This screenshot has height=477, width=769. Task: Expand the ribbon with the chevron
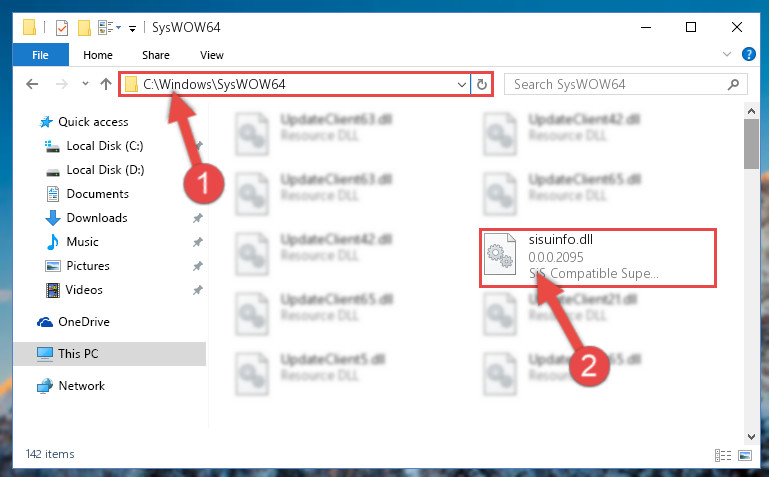727,54
